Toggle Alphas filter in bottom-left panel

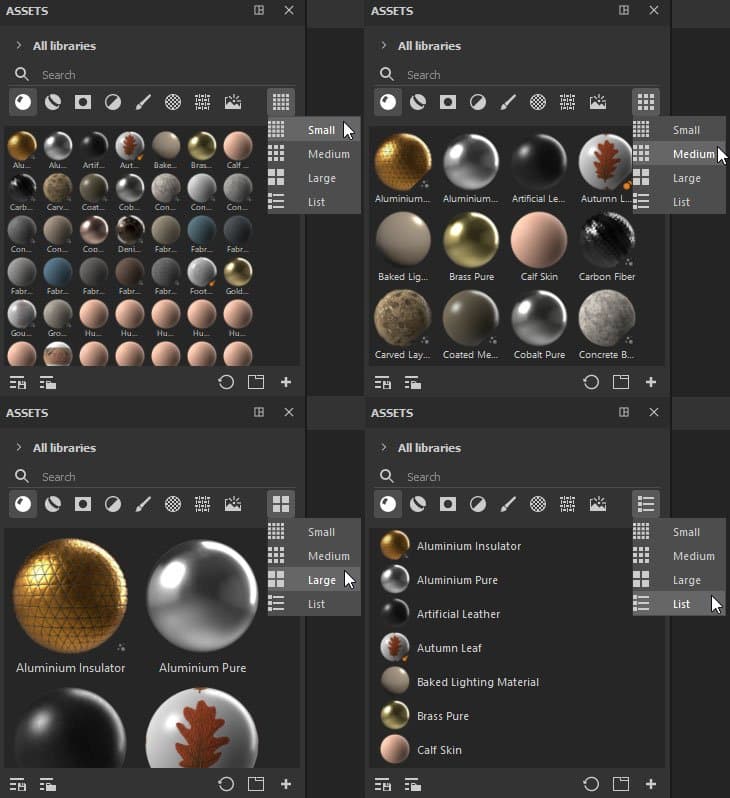[173, 504]
